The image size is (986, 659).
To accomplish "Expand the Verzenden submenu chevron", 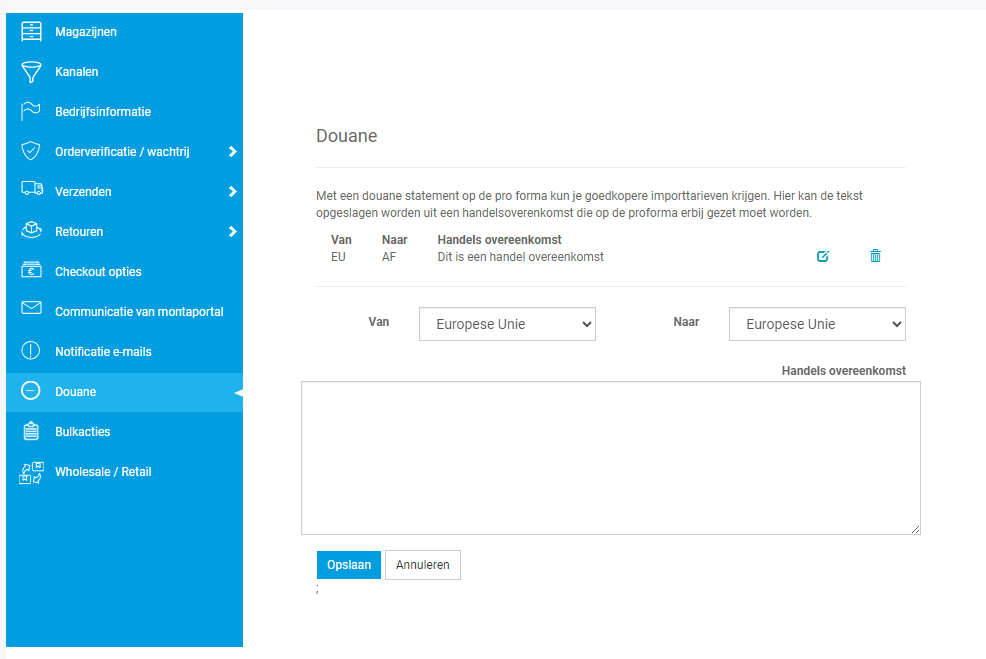I will point(232,192).
